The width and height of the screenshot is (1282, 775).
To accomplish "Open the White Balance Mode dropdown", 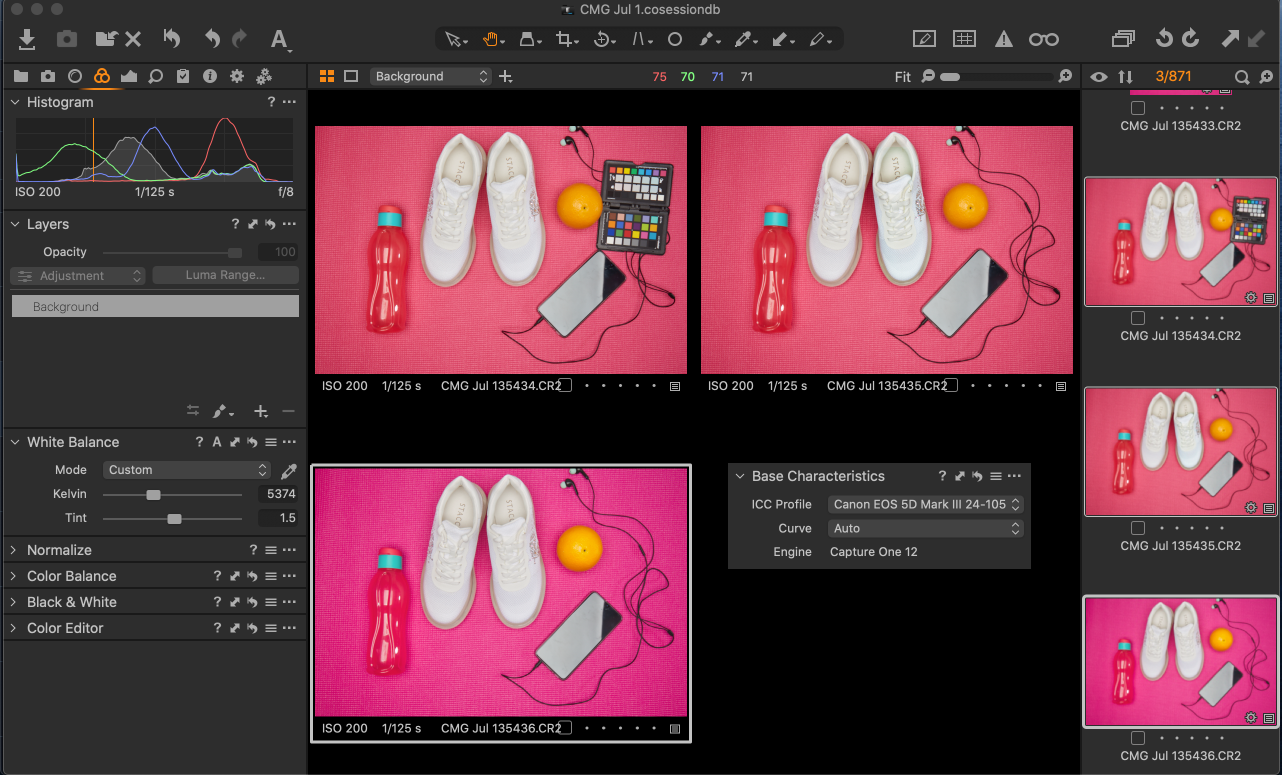I will (x=187, y=470).
